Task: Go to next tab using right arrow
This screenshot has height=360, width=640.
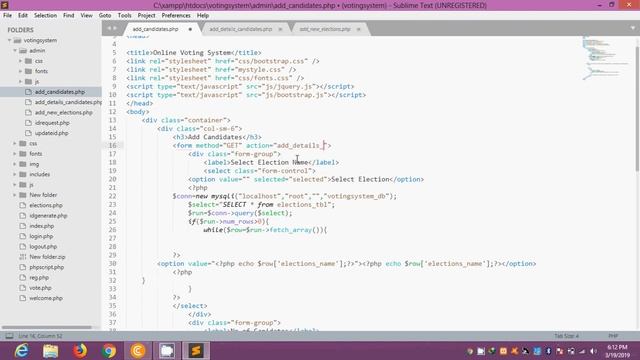Action: (x=115, y=29)
